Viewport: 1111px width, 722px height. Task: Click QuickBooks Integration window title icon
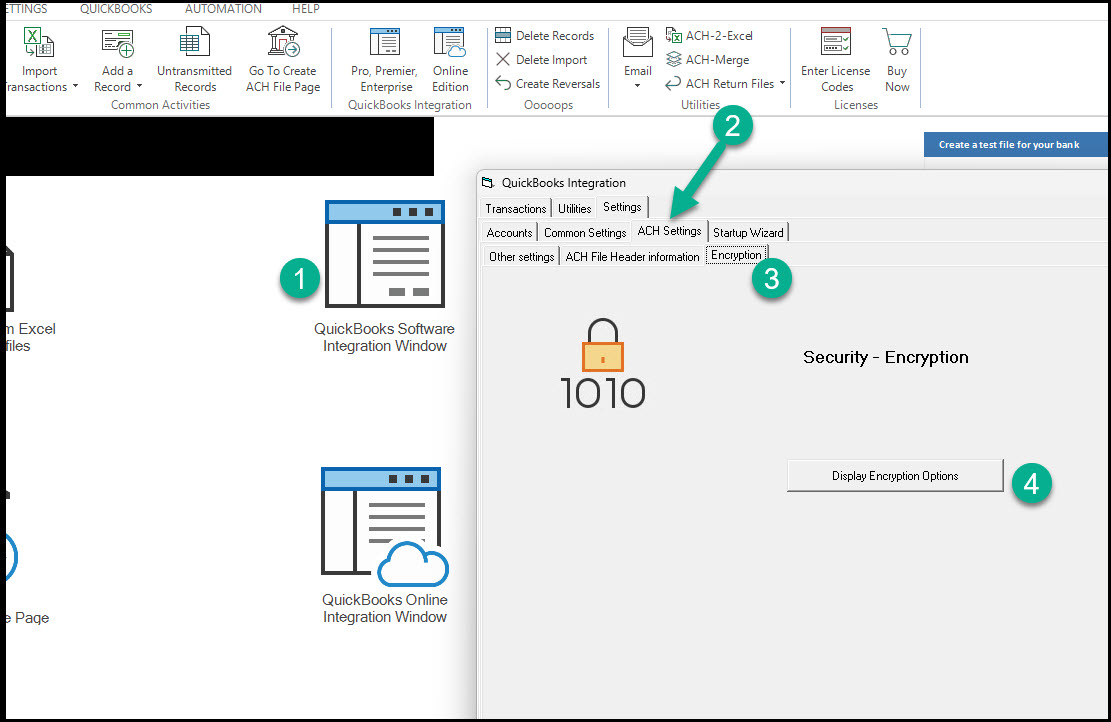[487, 183]
